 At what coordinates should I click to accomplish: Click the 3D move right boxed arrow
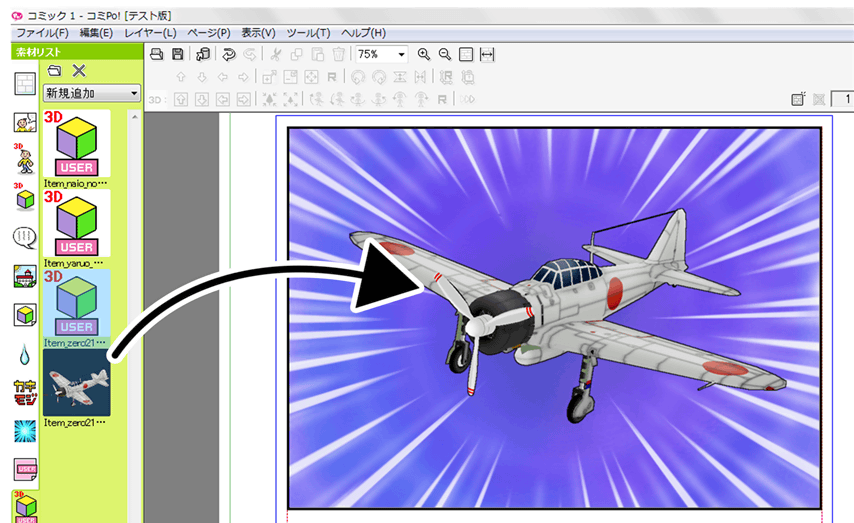pos(244,99)
